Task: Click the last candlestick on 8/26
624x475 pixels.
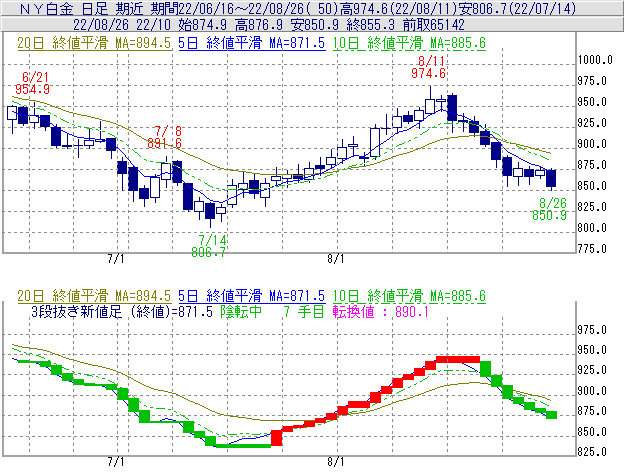Action: coord(551,178)
